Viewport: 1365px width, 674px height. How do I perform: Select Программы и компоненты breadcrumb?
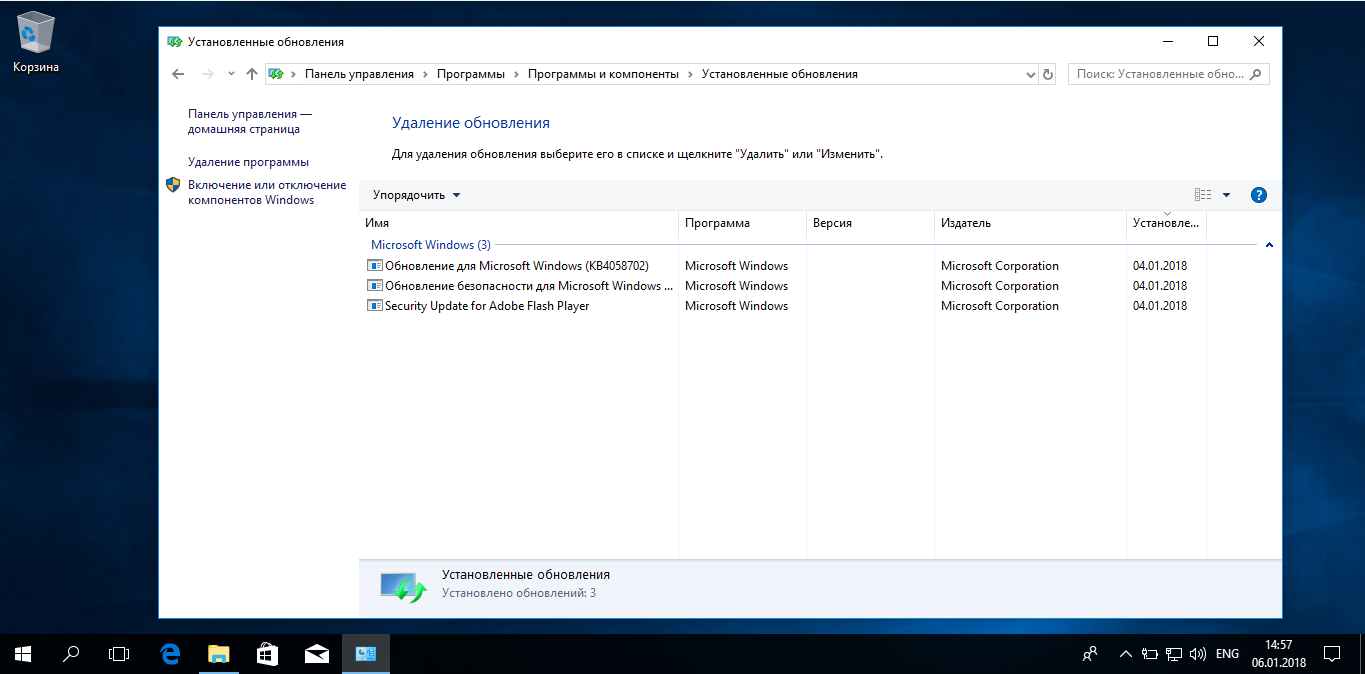(x=603, y=74)
